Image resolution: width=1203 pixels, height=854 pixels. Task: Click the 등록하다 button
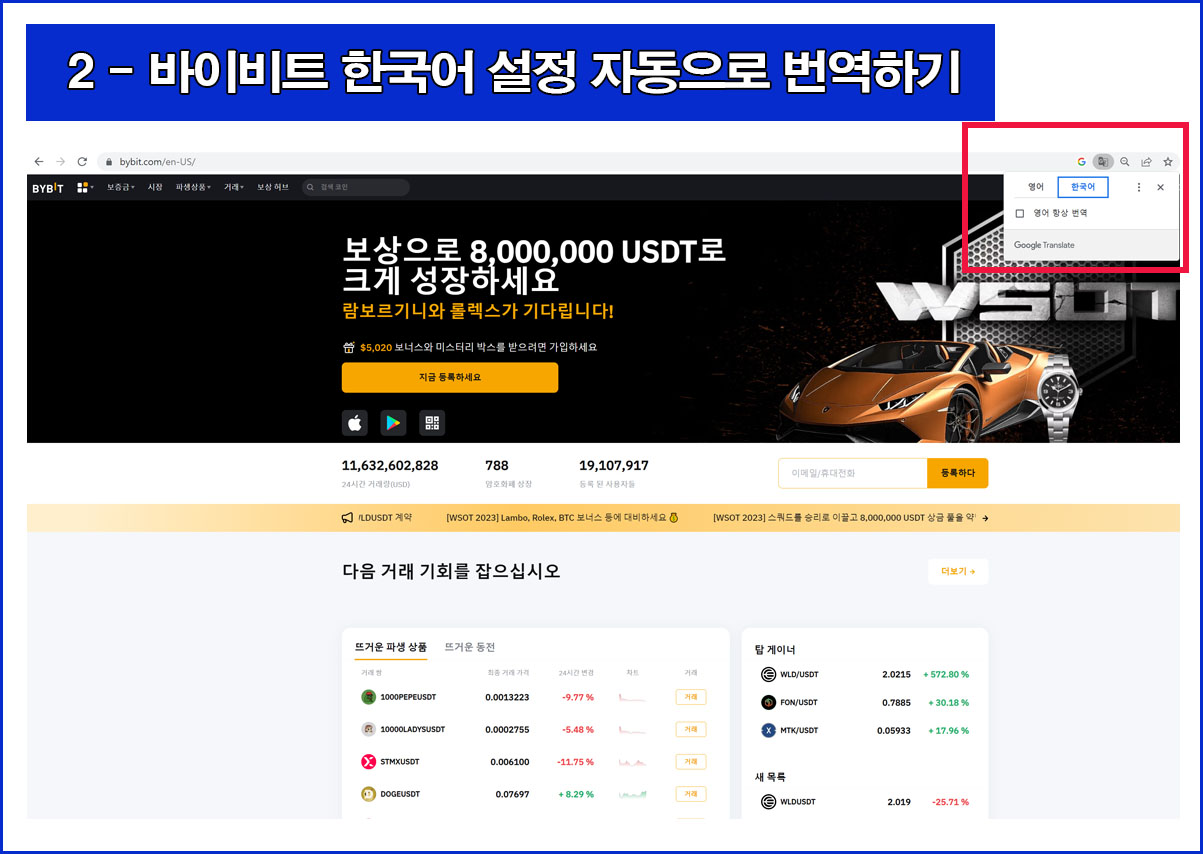[958, 473]
